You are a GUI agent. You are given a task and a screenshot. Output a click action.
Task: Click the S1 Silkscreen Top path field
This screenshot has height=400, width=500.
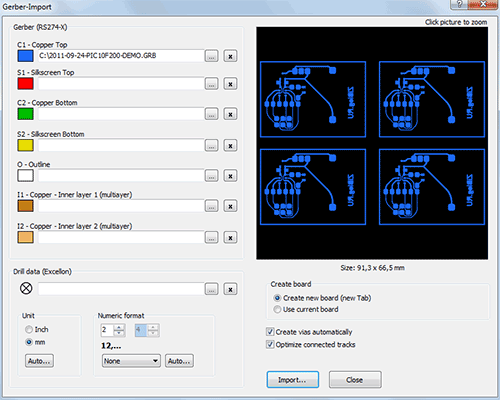[121, 83]
